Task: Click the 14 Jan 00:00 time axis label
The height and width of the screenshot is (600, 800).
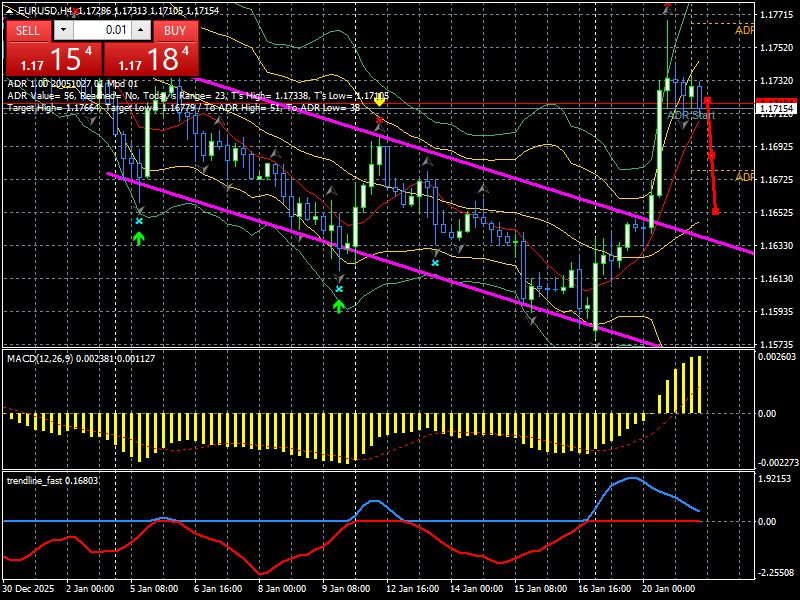Action: point(477,588)
